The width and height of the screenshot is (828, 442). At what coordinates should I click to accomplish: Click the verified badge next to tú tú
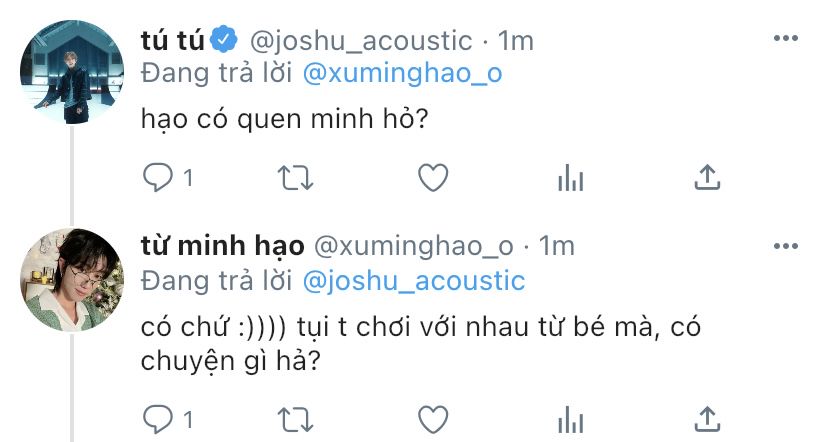point(224,40)
